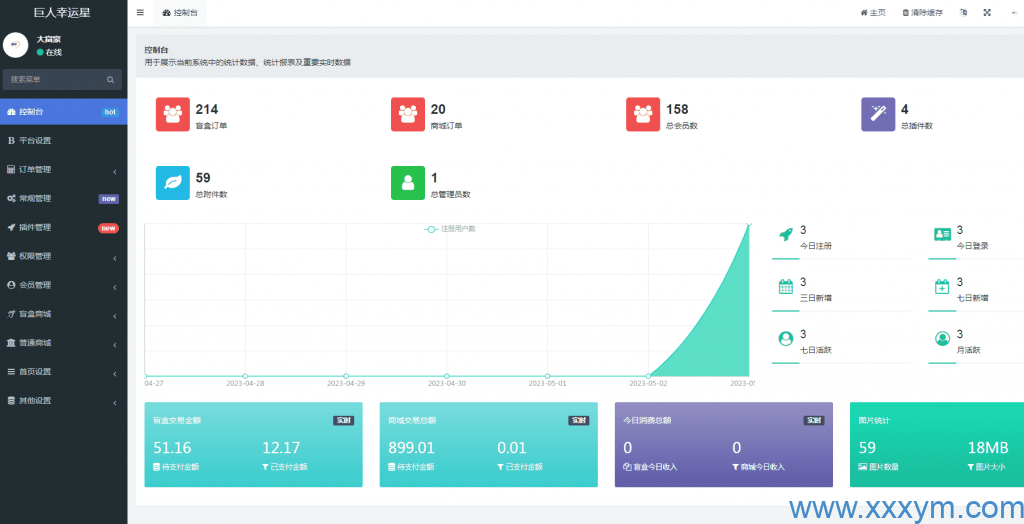Click the fullscreen icon in top bar
1024x524 pixels.
point(987,13)
